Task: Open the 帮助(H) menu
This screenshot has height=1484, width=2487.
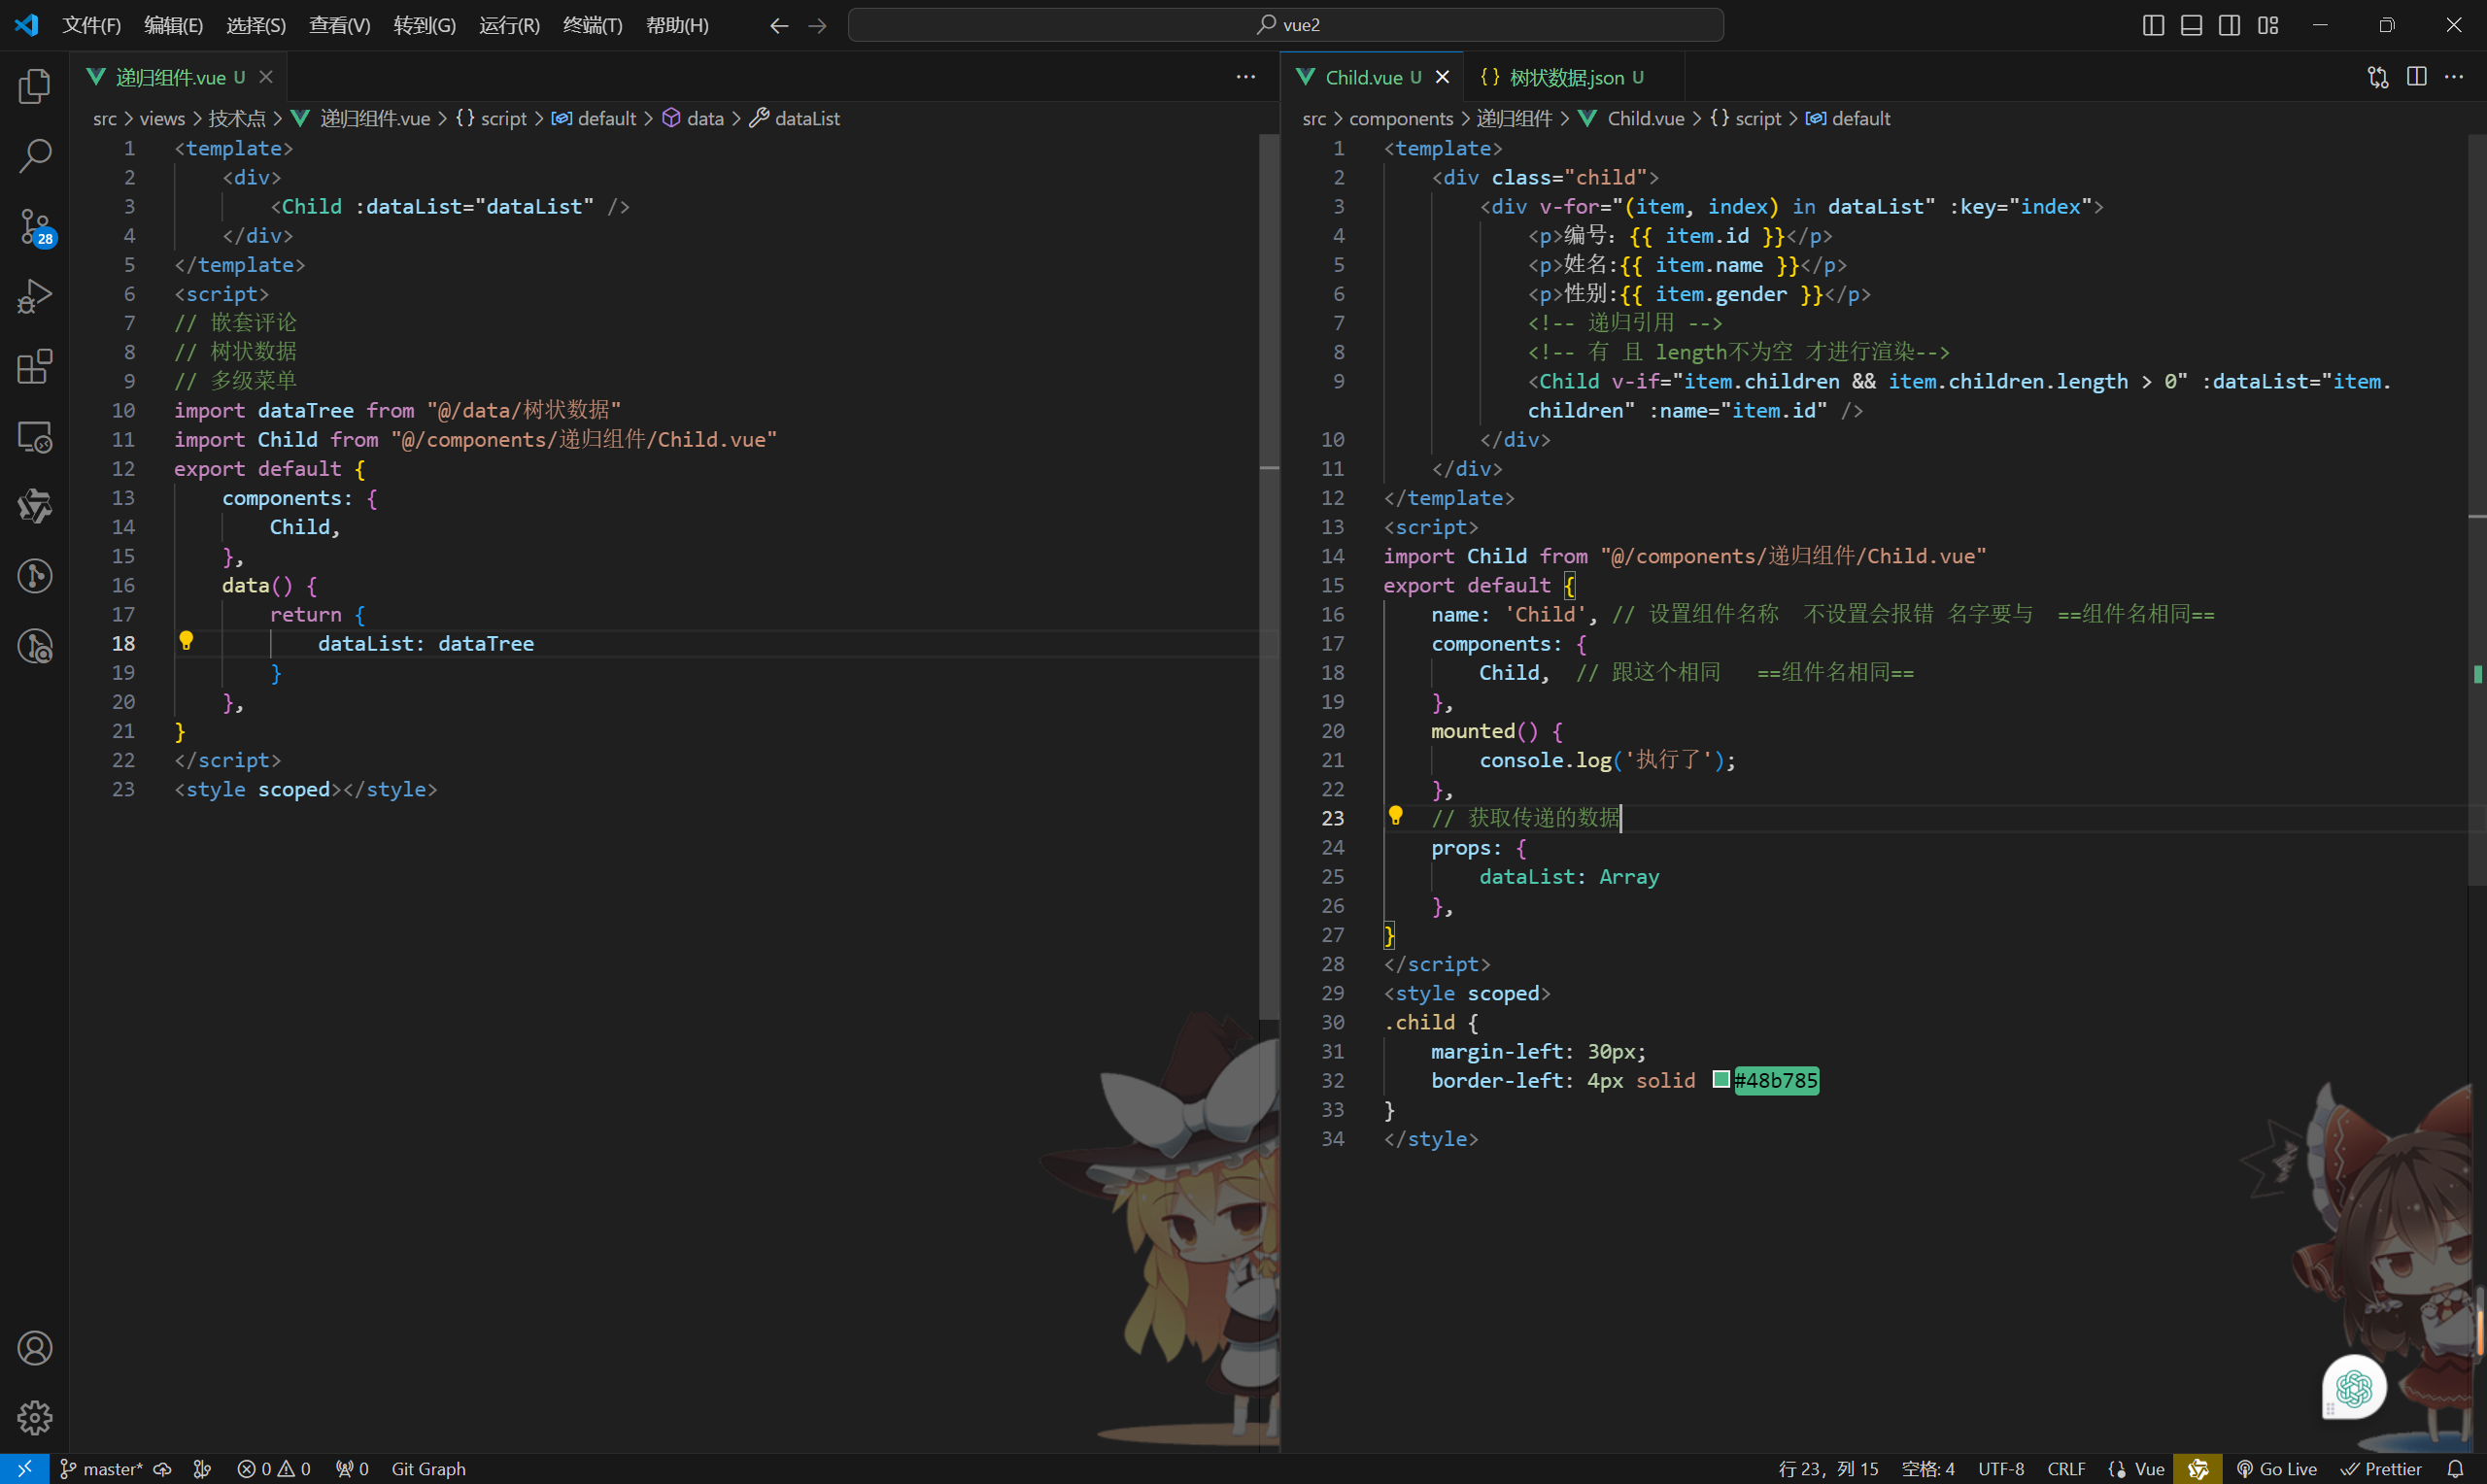Action: point(677,25)
